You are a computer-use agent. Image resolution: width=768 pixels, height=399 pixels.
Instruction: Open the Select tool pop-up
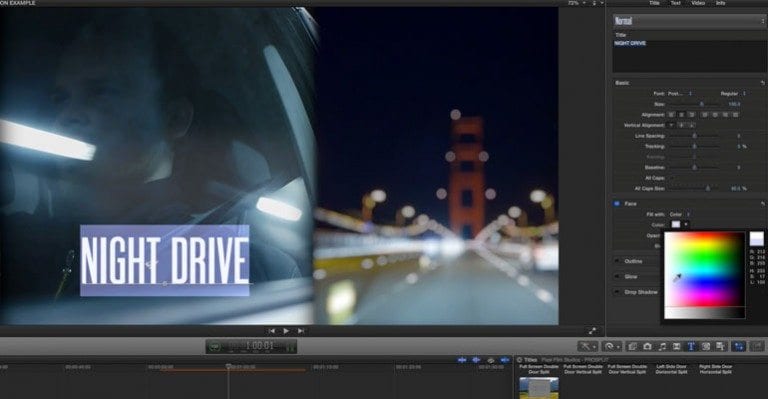[x=587, y=347]
